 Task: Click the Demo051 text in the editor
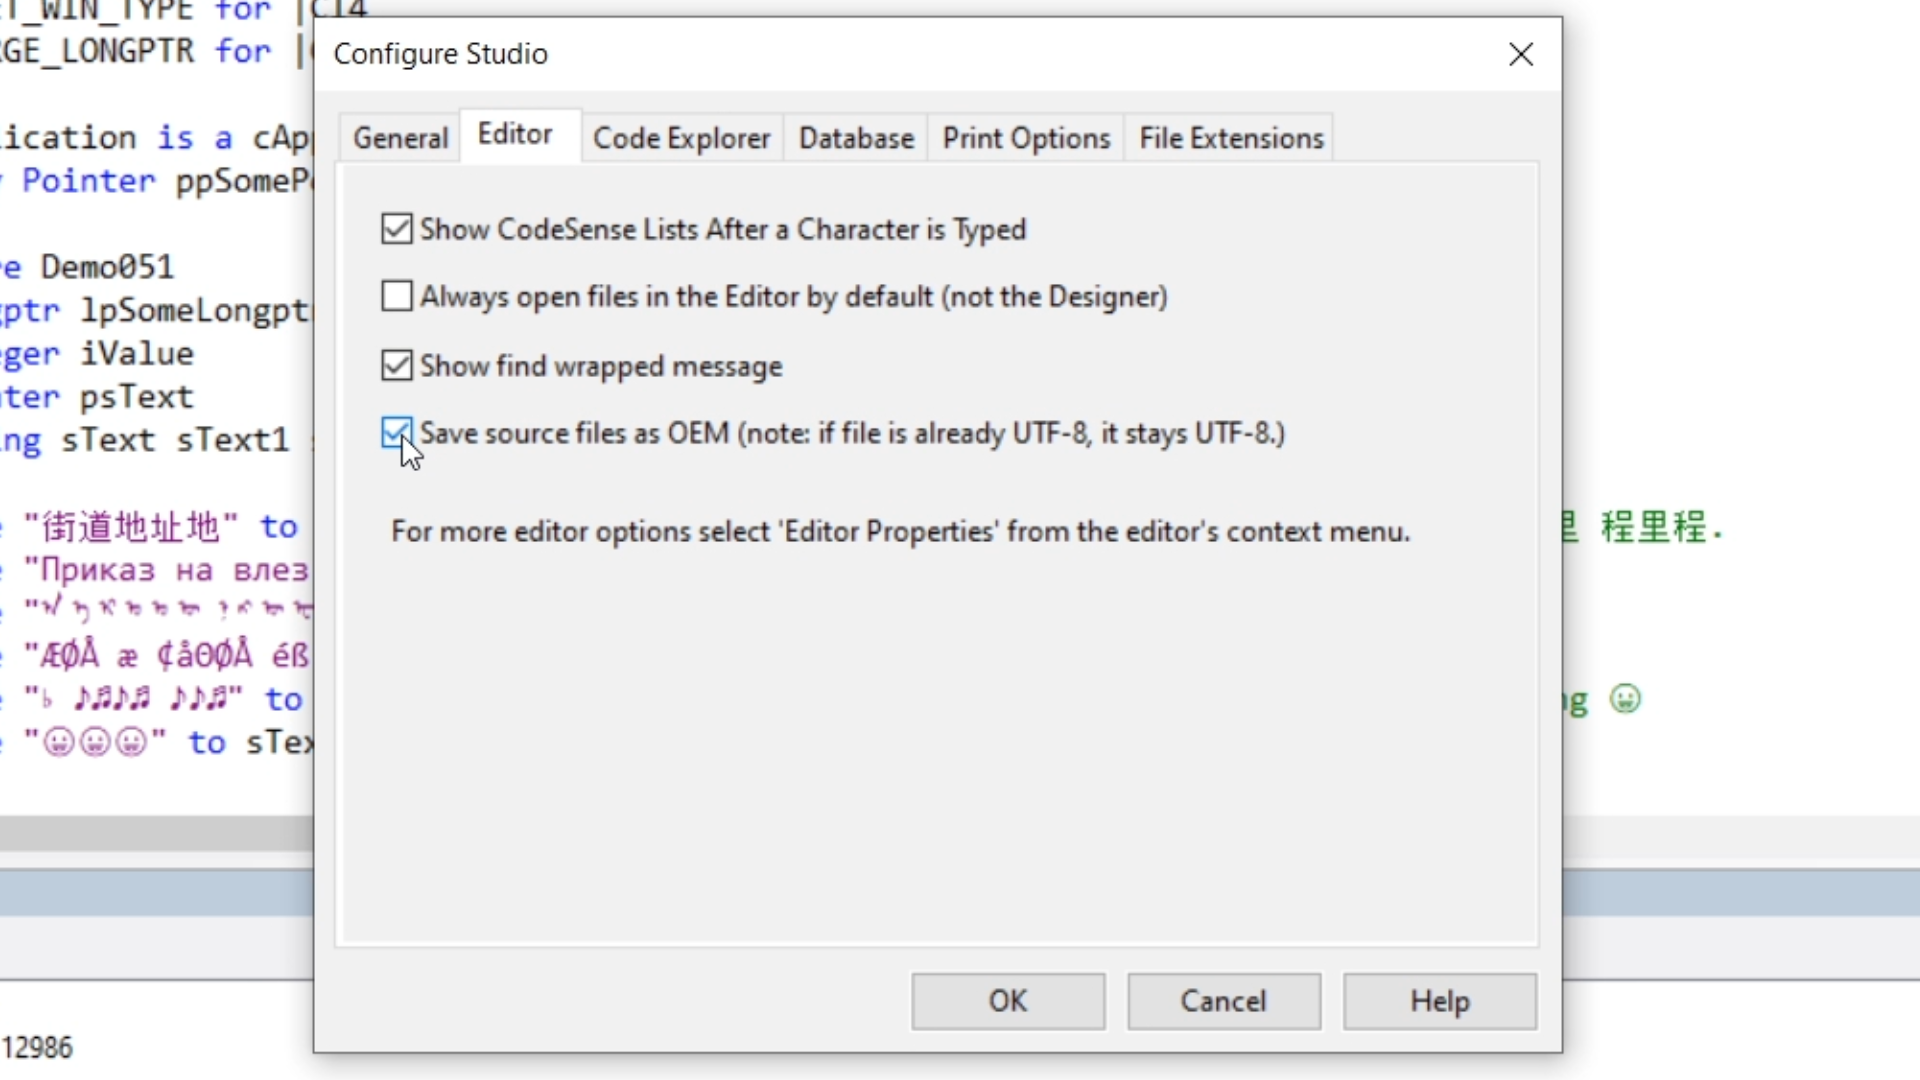tap(107, 267)
